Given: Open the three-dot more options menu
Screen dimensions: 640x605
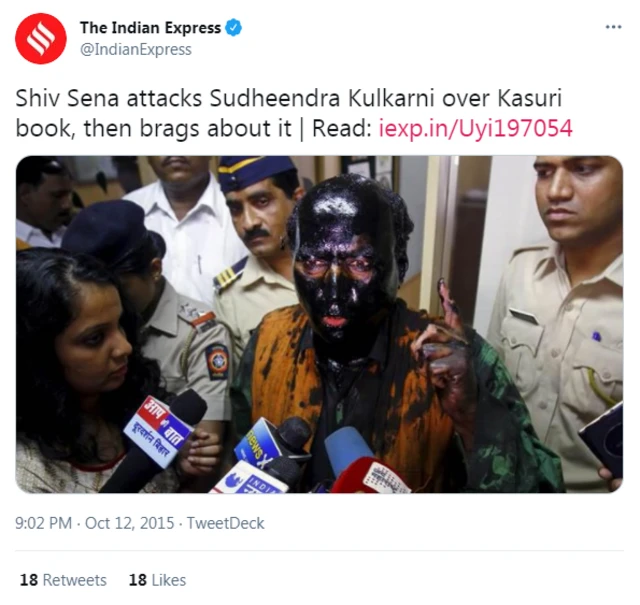Looking at the screenshot, I should pyautogui.click(x=613, y=27).
